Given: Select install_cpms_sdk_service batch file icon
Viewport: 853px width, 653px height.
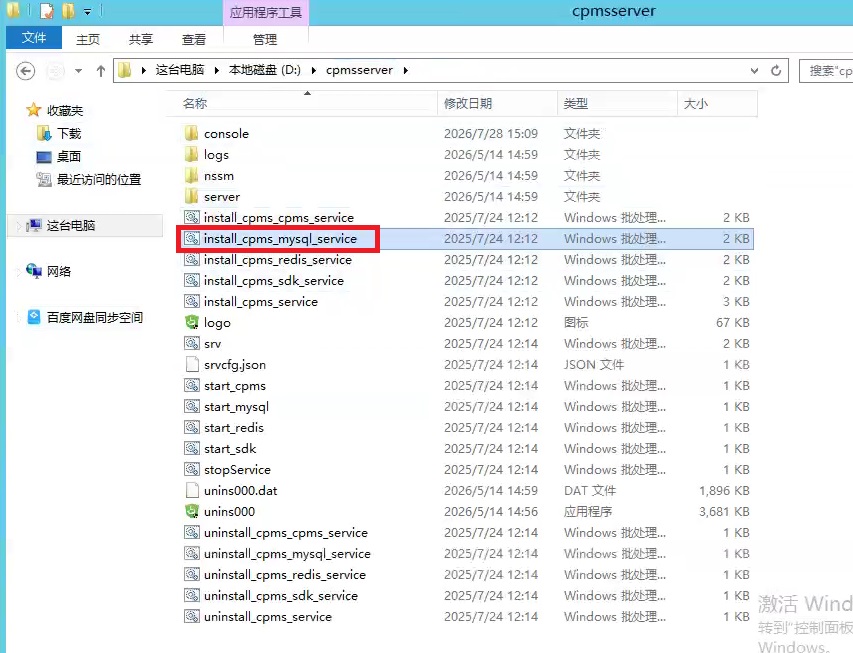Looking at the screenshot, I should pyautogui.click(x=191, y=281).
